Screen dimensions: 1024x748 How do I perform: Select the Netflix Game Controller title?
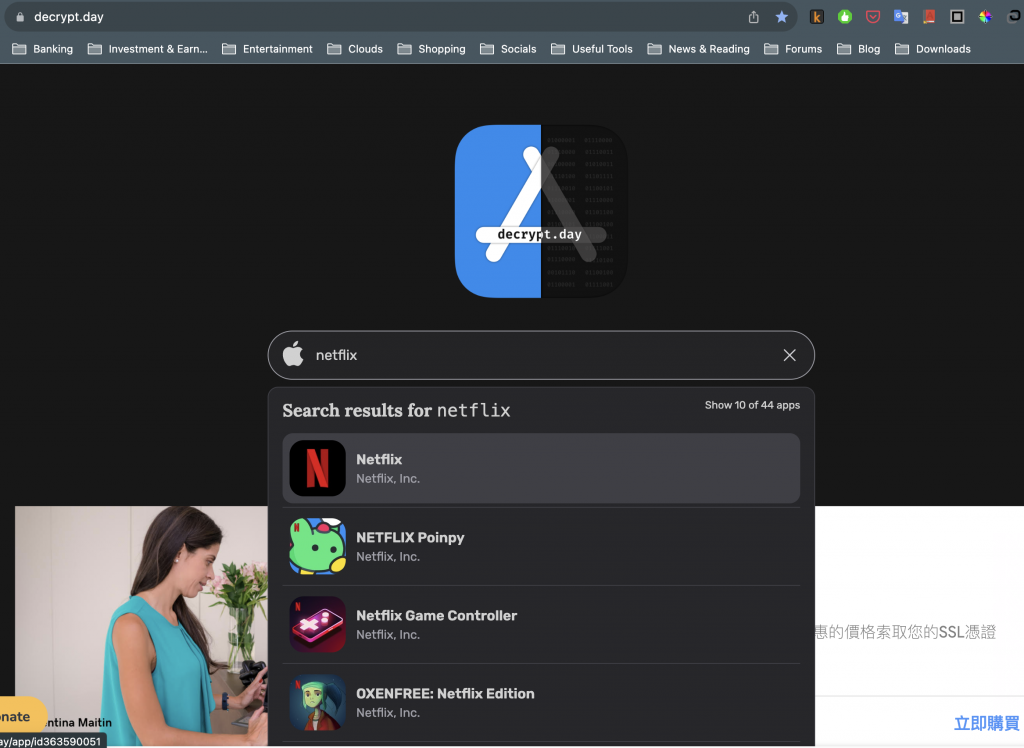pos(436,615)
